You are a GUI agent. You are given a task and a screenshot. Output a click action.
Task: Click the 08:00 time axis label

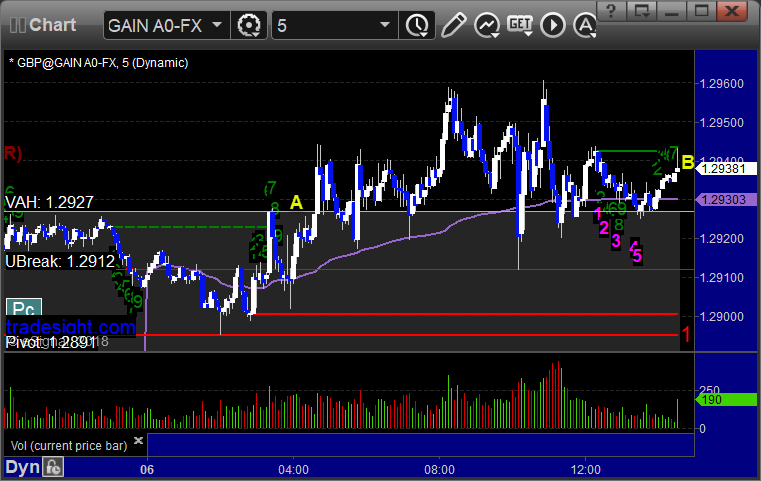click(x=439, y=470)
